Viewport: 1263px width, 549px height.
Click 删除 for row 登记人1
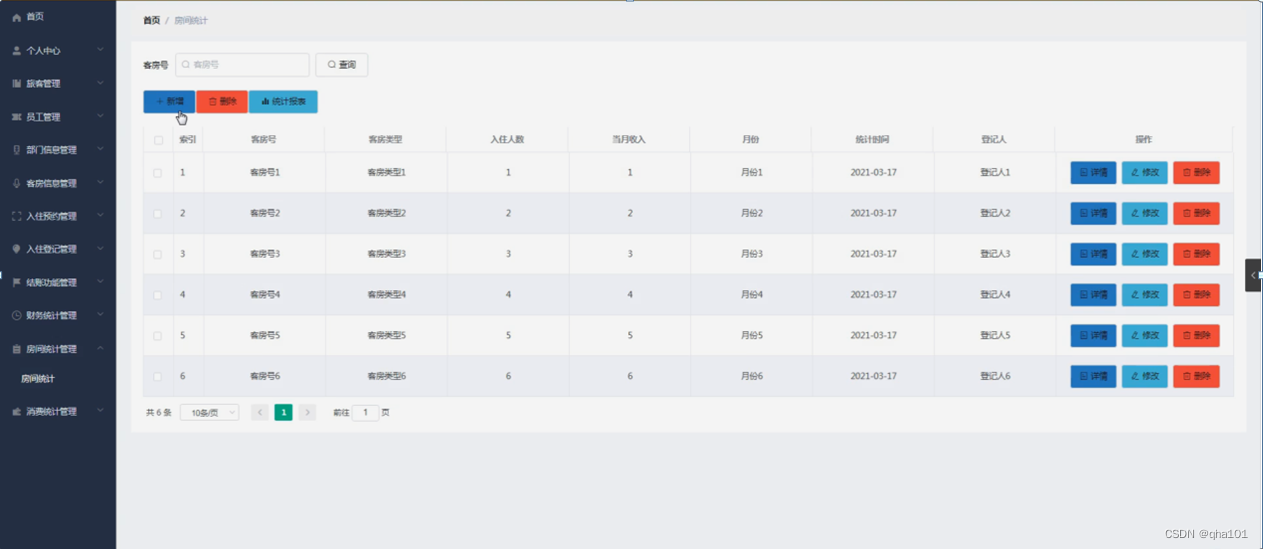coord(1196,173)
